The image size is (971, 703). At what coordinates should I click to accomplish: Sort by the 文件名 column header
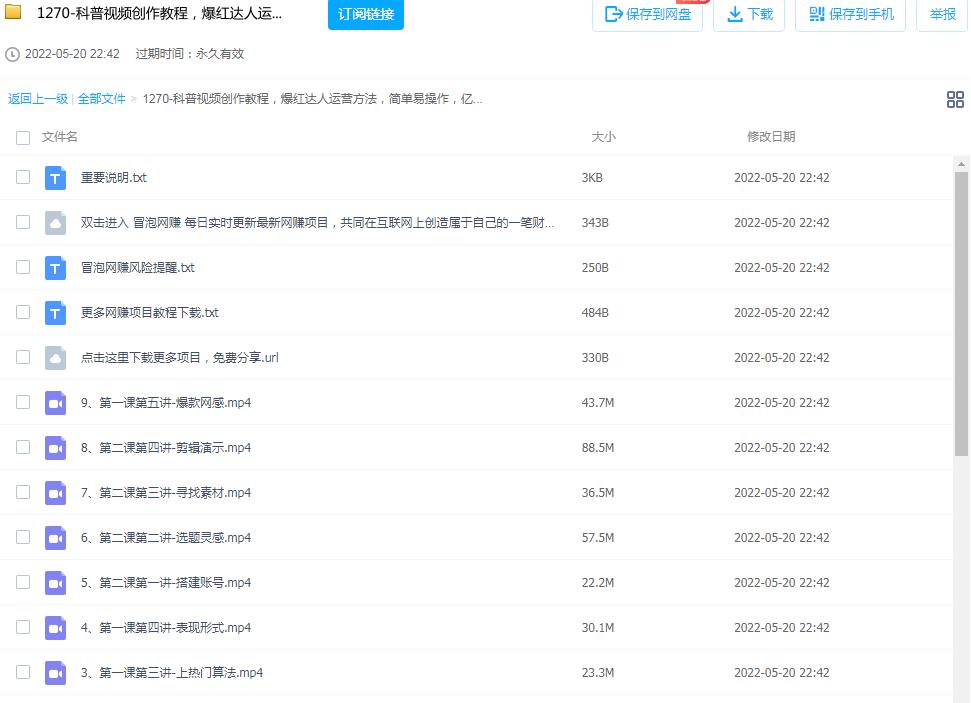tap(59, 137)
